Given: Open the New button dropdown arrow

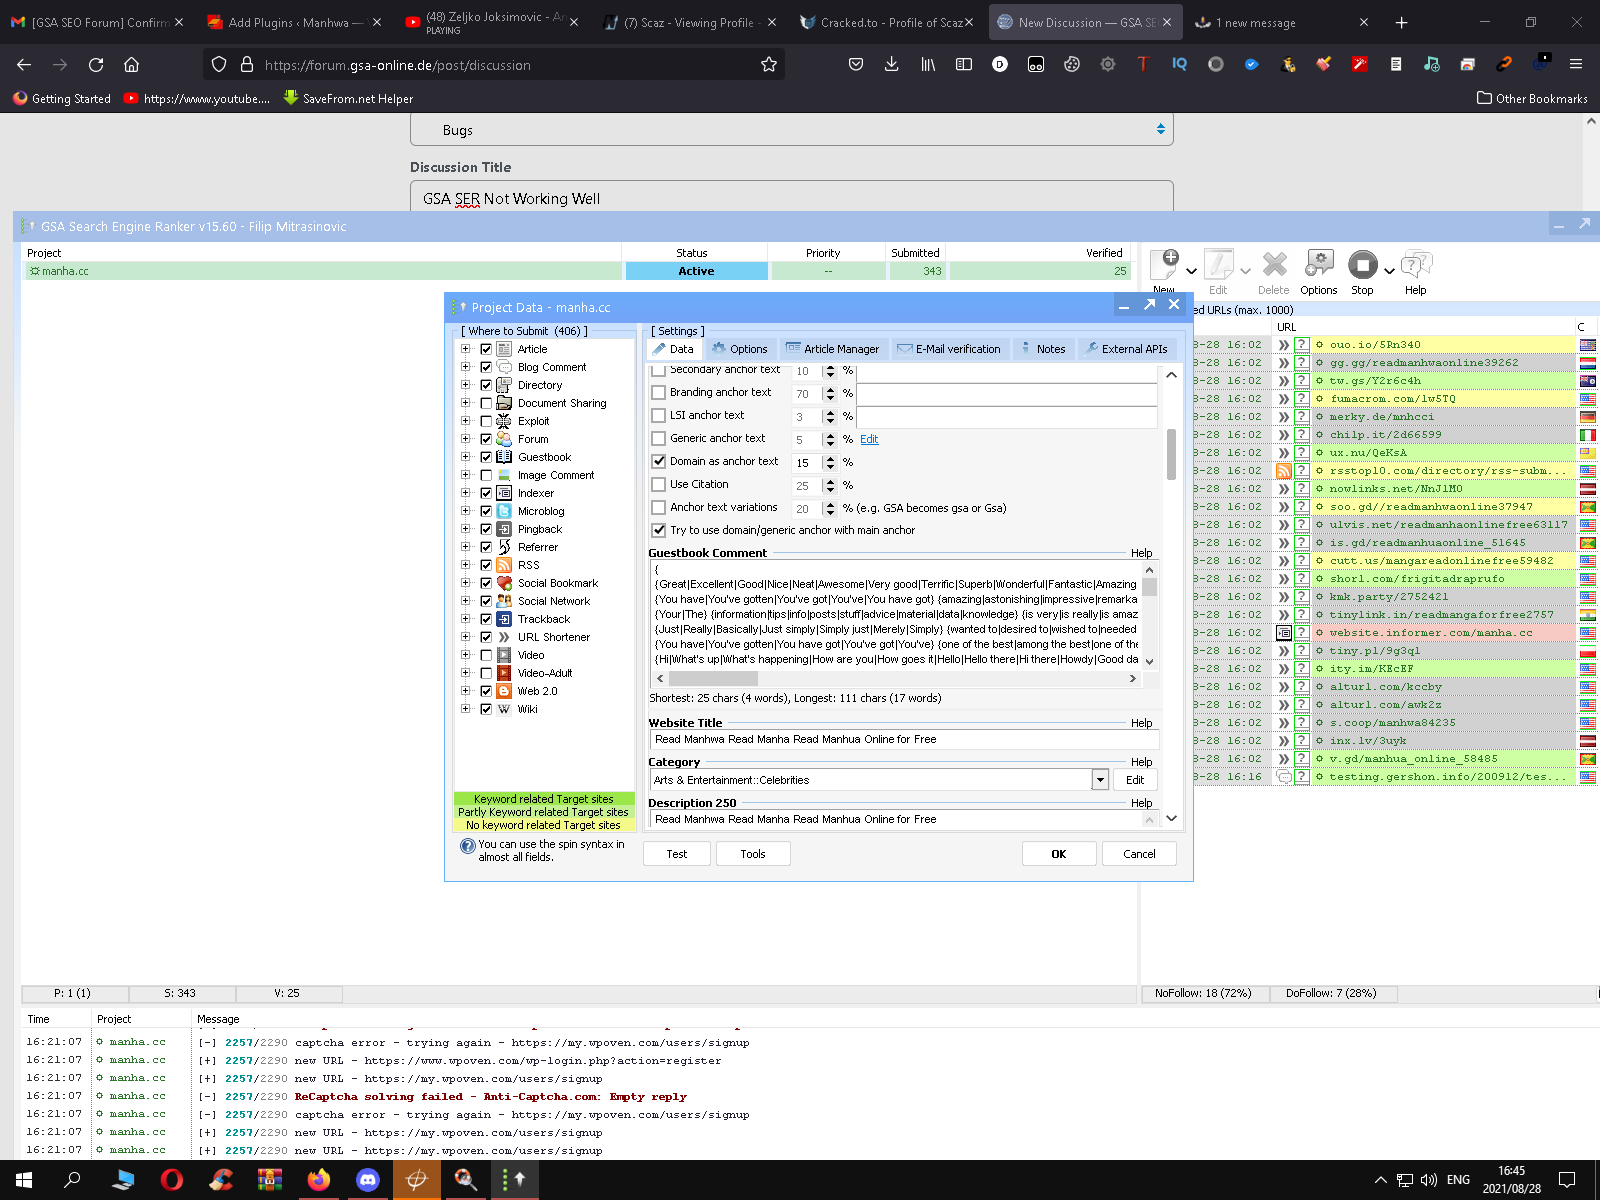Looking at the screenshot, I should tap(1191, 271).
